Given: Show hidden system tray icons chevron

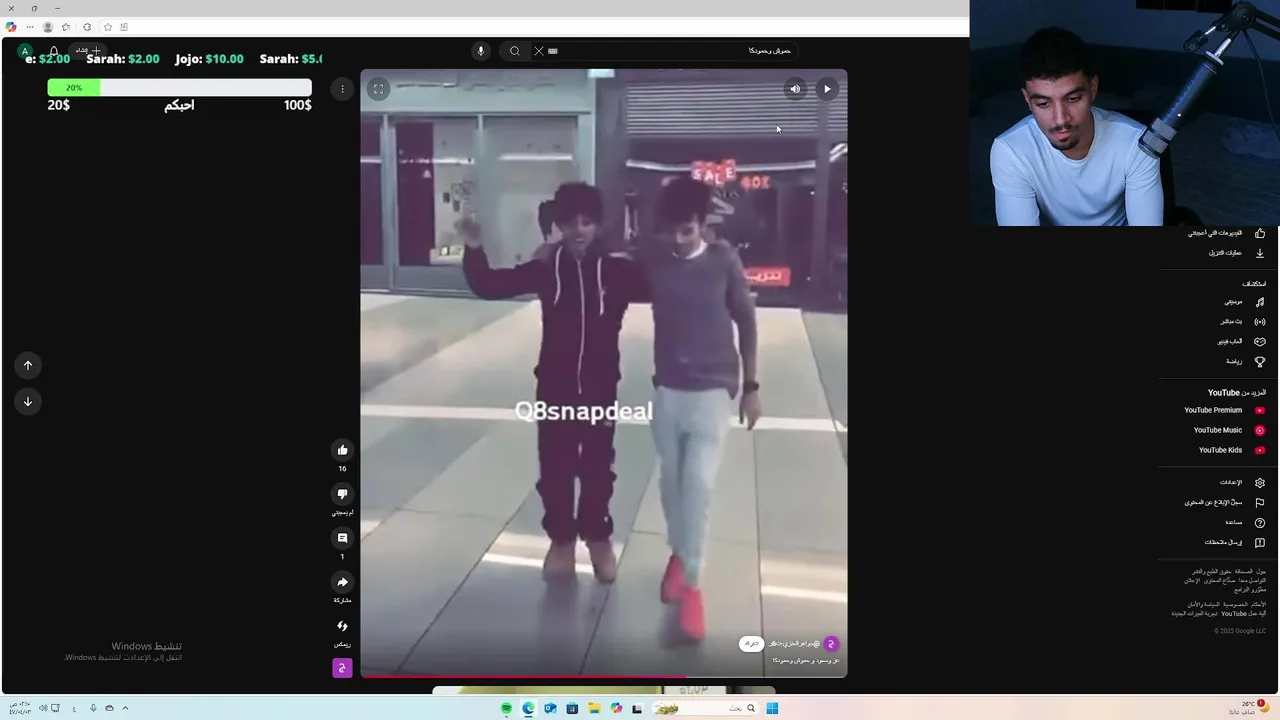Looking at the screenshot, I should tap(125, 708).
